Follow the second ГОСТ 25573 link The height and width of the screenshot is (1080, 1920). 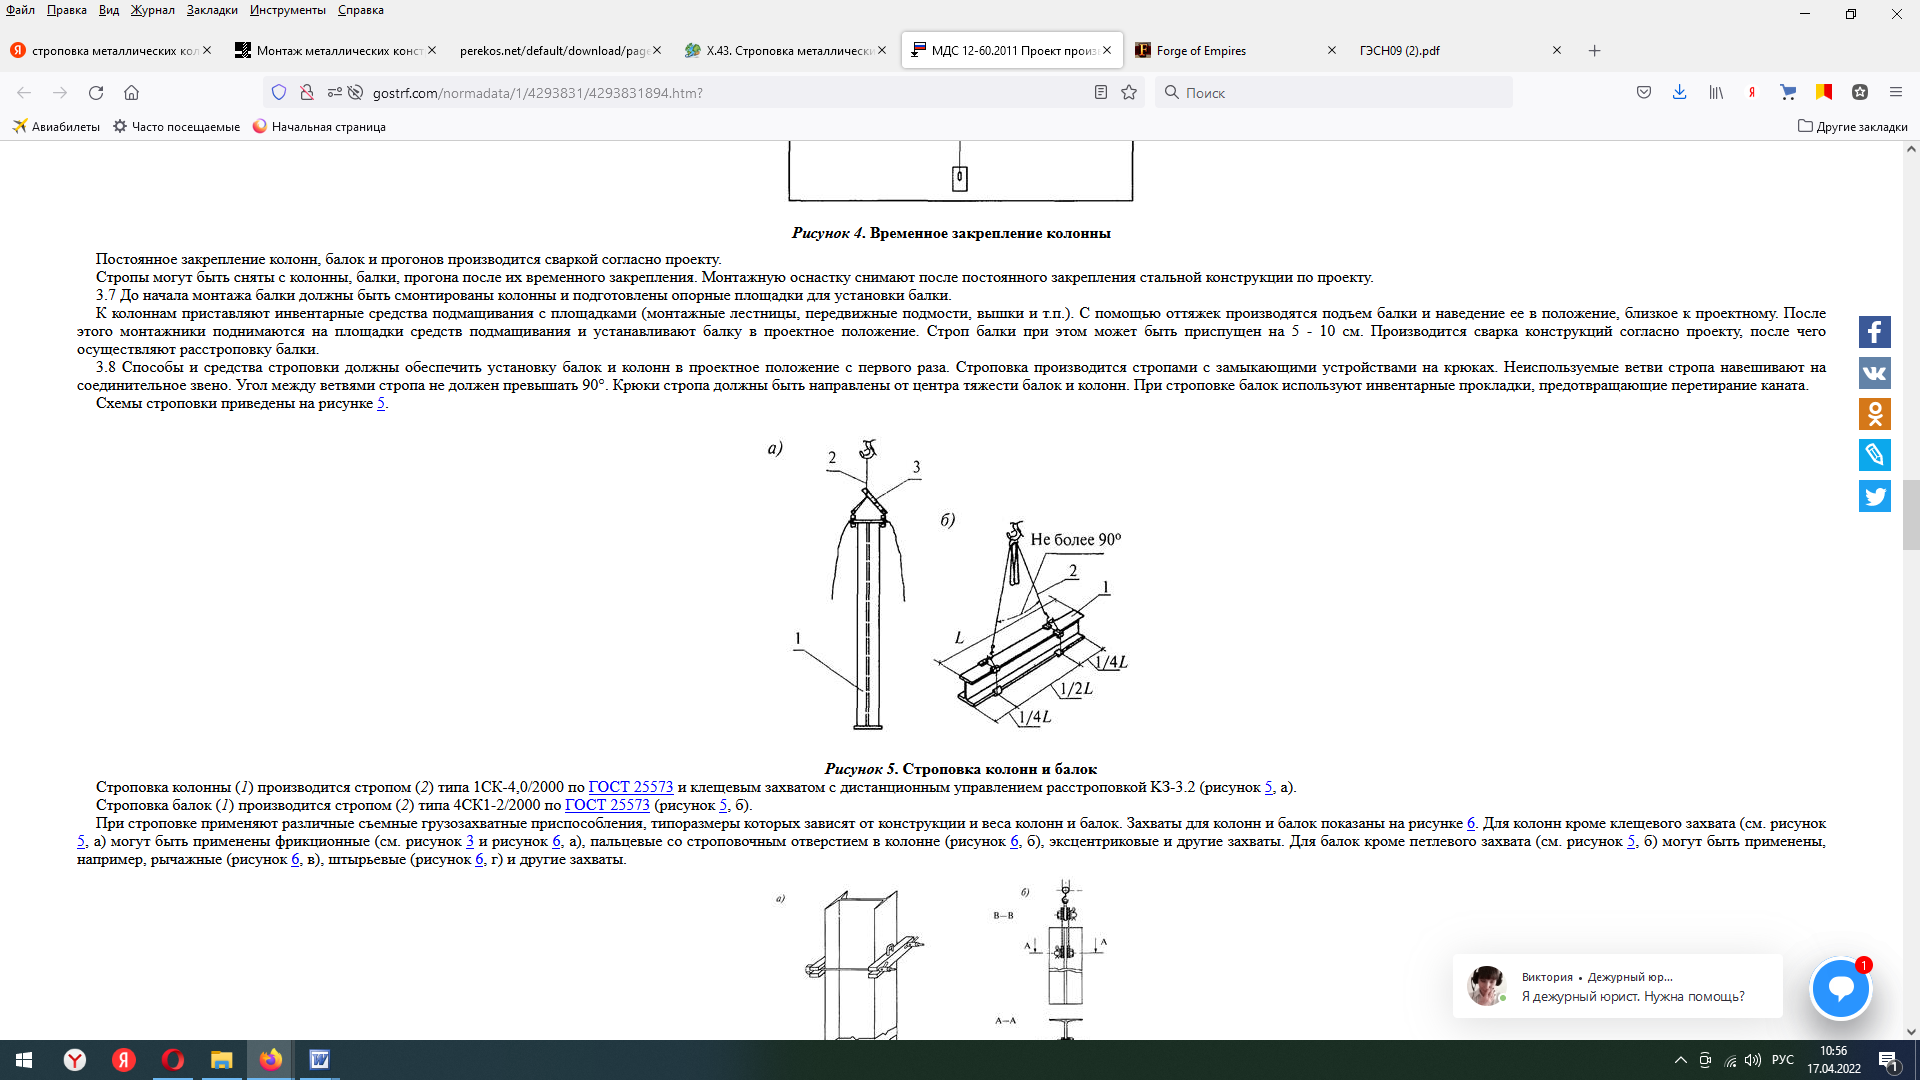pyautogui.click(x=607, y=805)
